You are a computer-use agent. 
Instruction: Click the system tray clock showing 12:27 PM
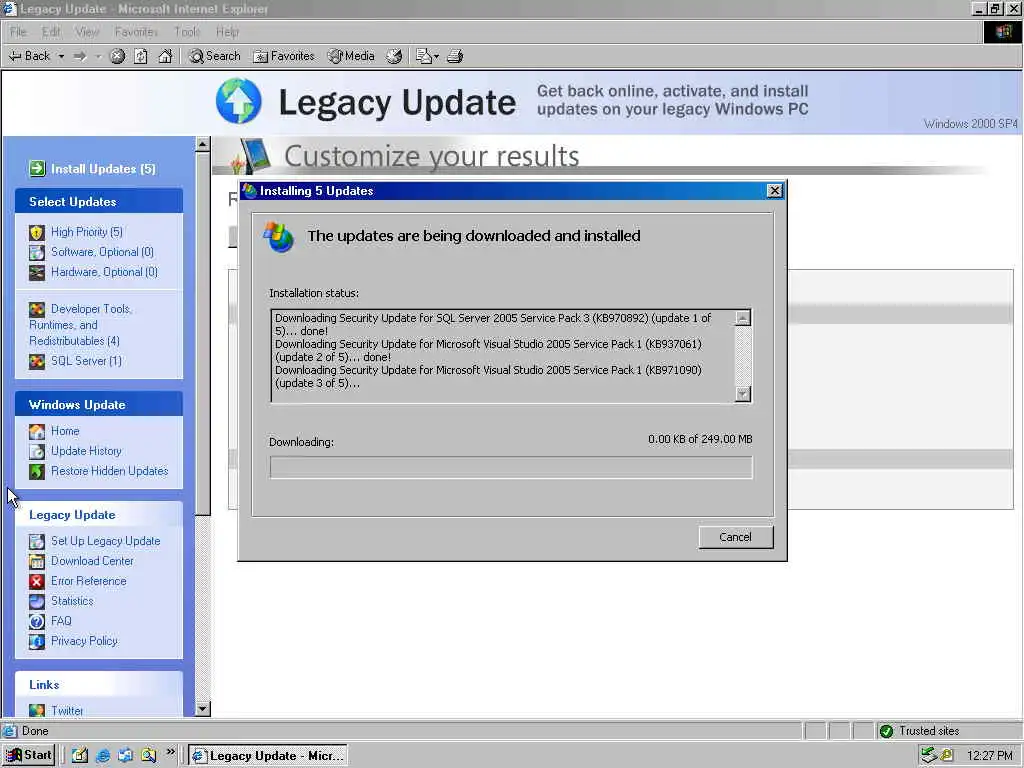tap(989, 756)
